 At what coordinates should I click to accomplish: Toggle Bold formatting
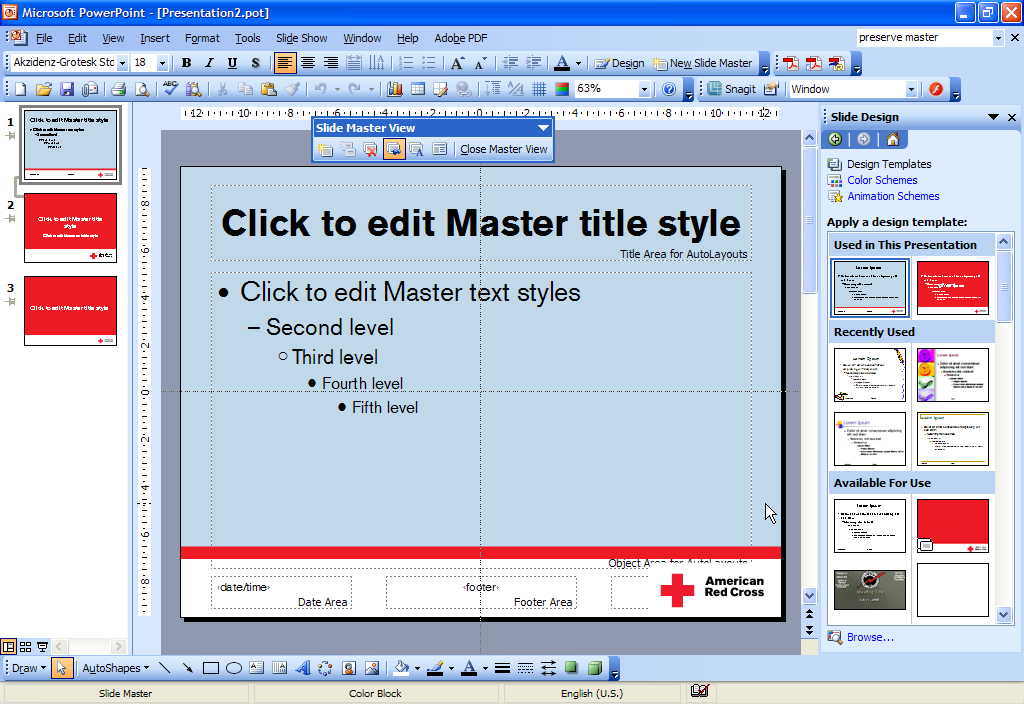point(186,63)
